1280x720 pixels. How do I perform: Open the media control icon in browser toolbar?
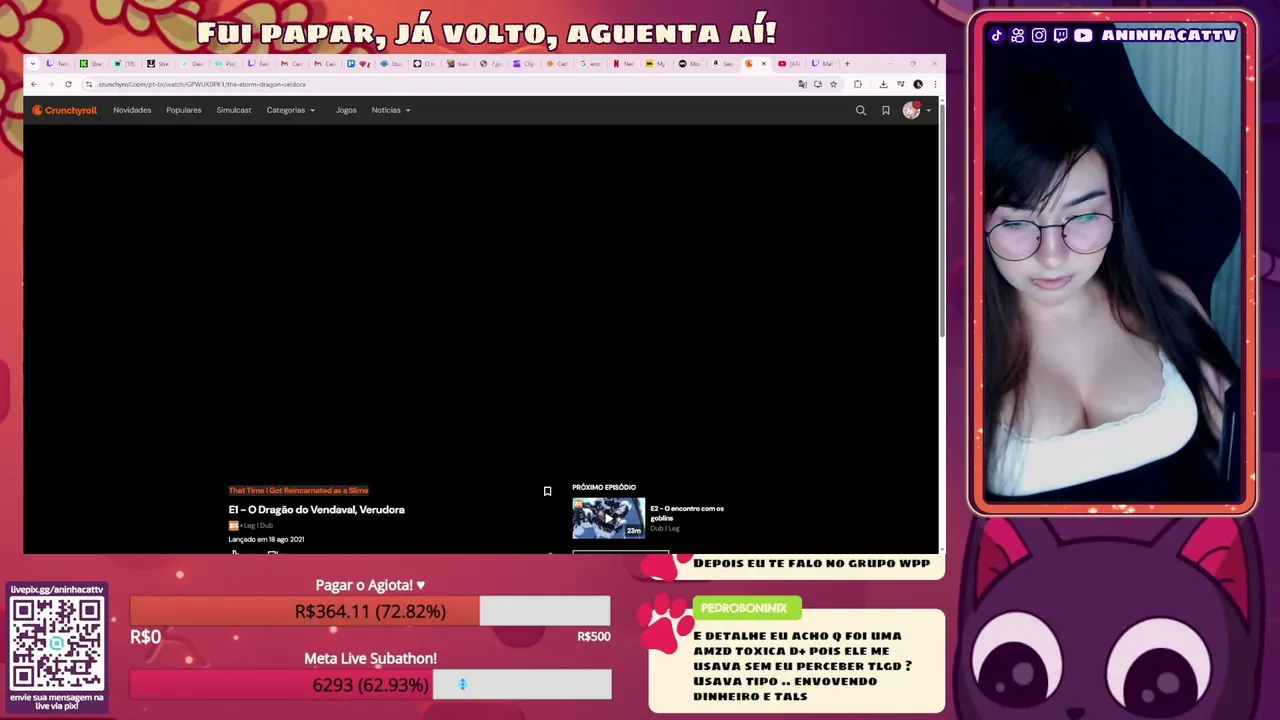[901, 84]
